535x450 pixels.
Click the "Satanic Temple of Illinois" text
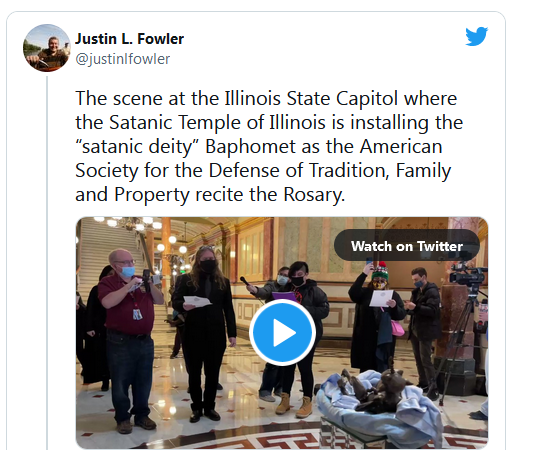217,122
